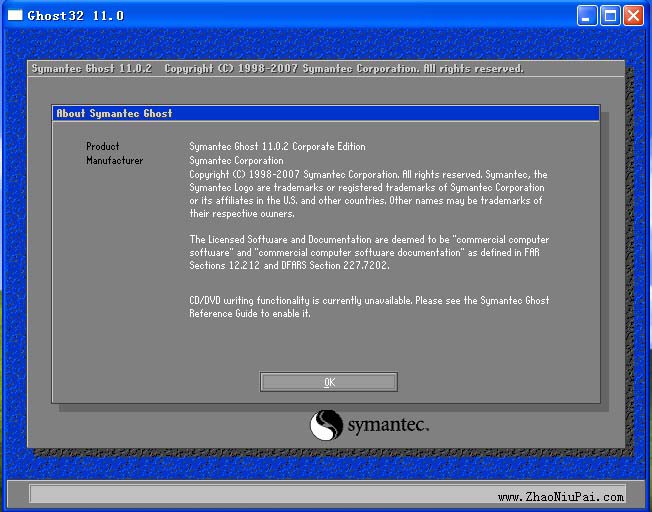Click the CD/DVD writing functionality notice
This screenshot has width=652, height=512.
coord(369,307)
